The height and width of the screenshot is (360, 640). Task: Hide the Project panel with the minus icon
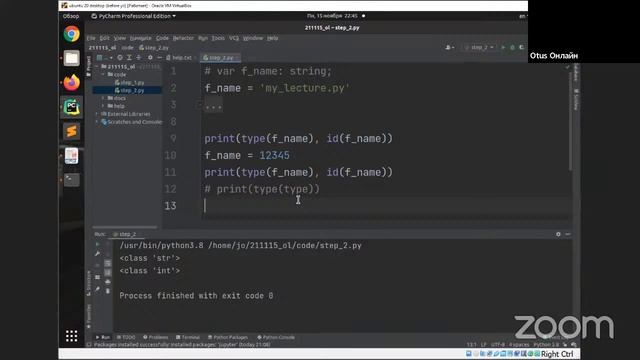pos(160,58)
